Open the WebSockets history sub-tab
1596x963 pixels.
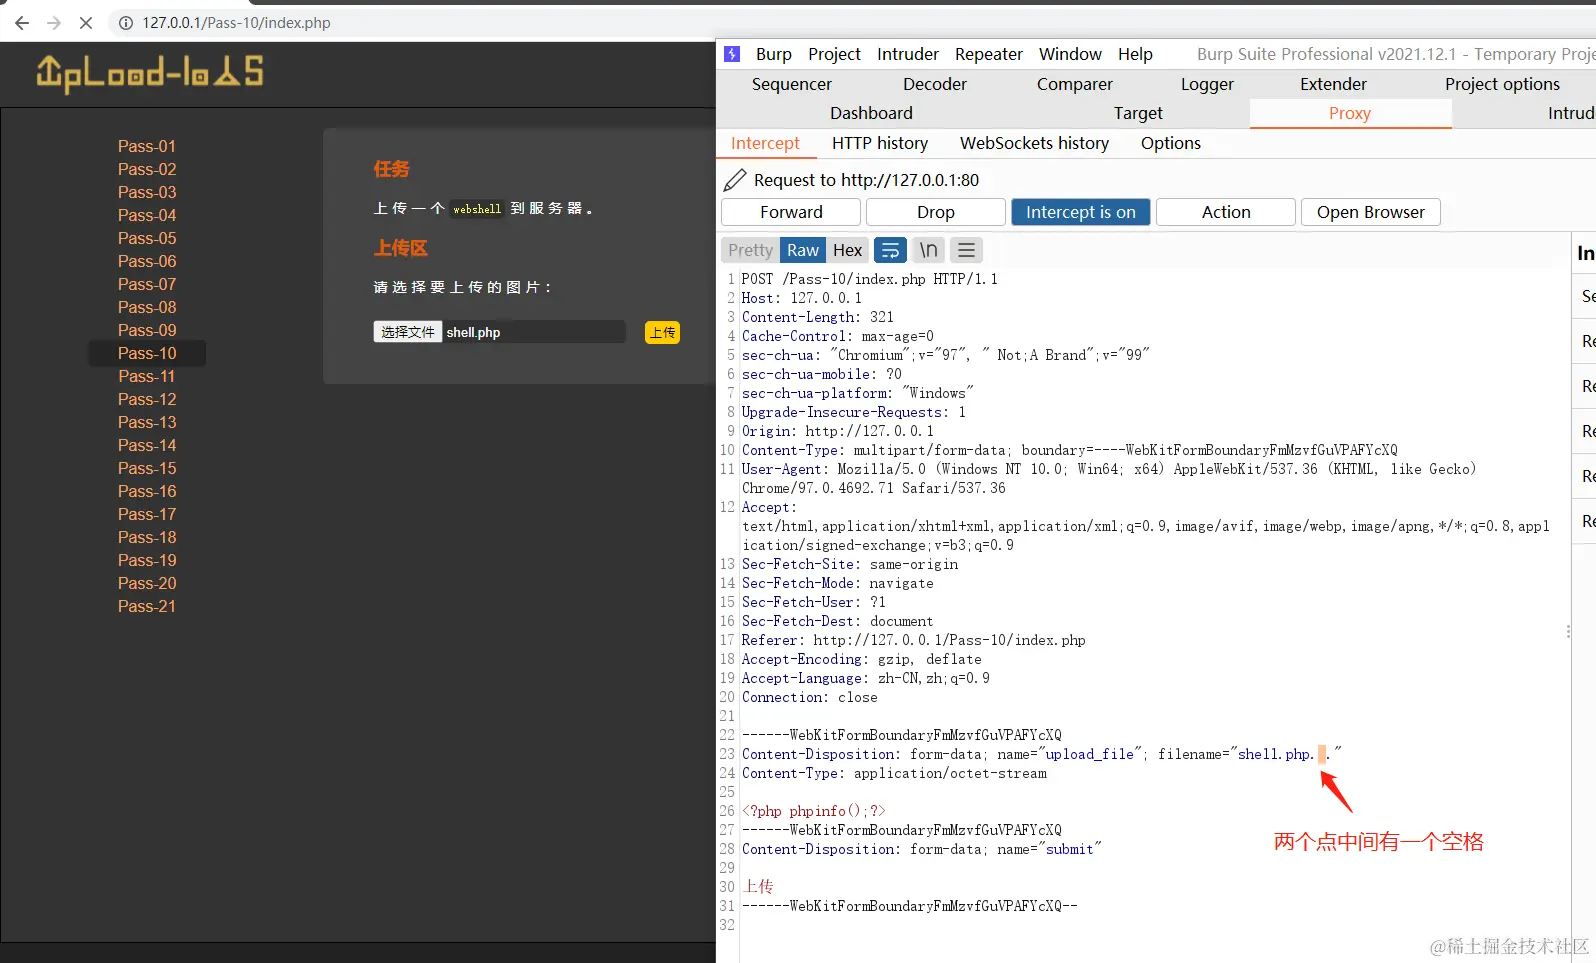tap(1034, 143)
